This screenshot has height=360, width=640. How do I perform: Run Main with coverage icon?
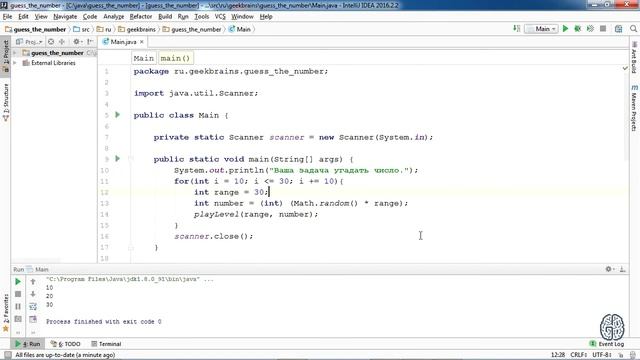click(590, 29)
